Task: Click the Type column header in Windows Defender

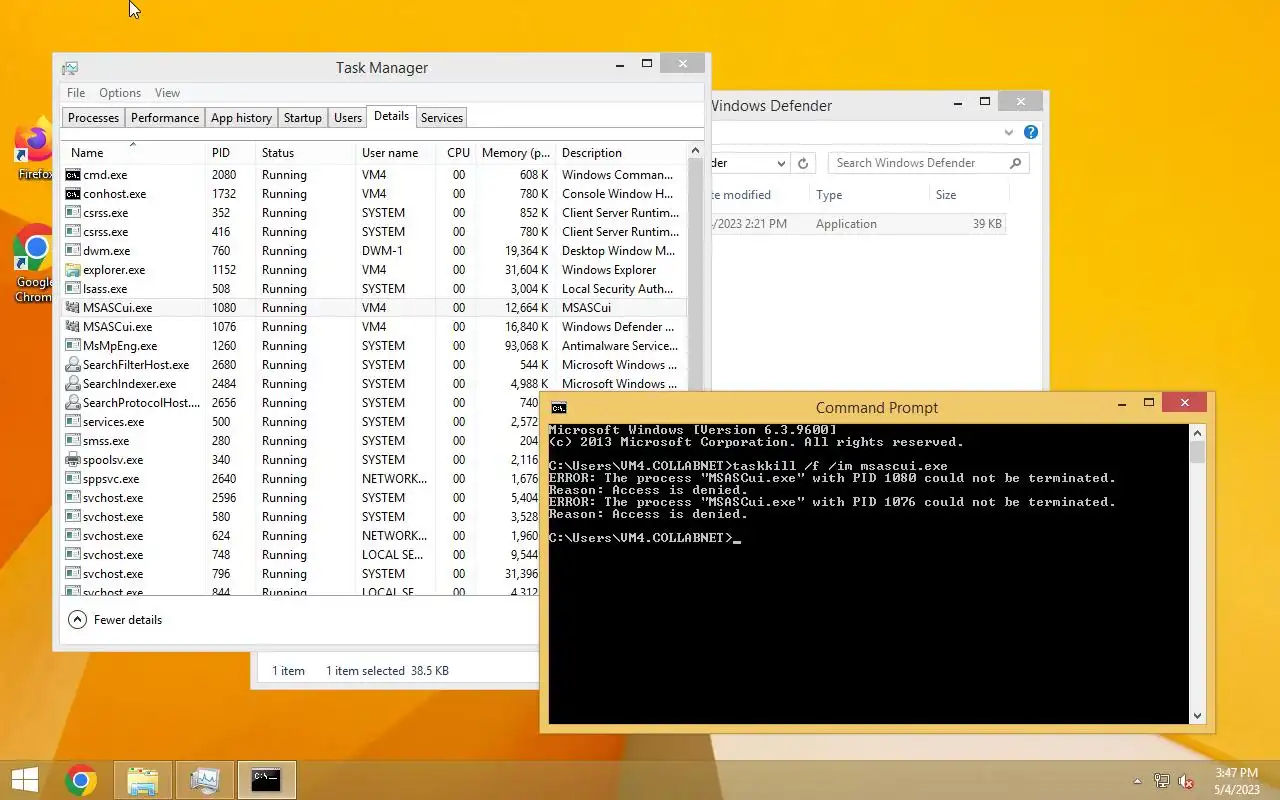Action: coord(868,195)
